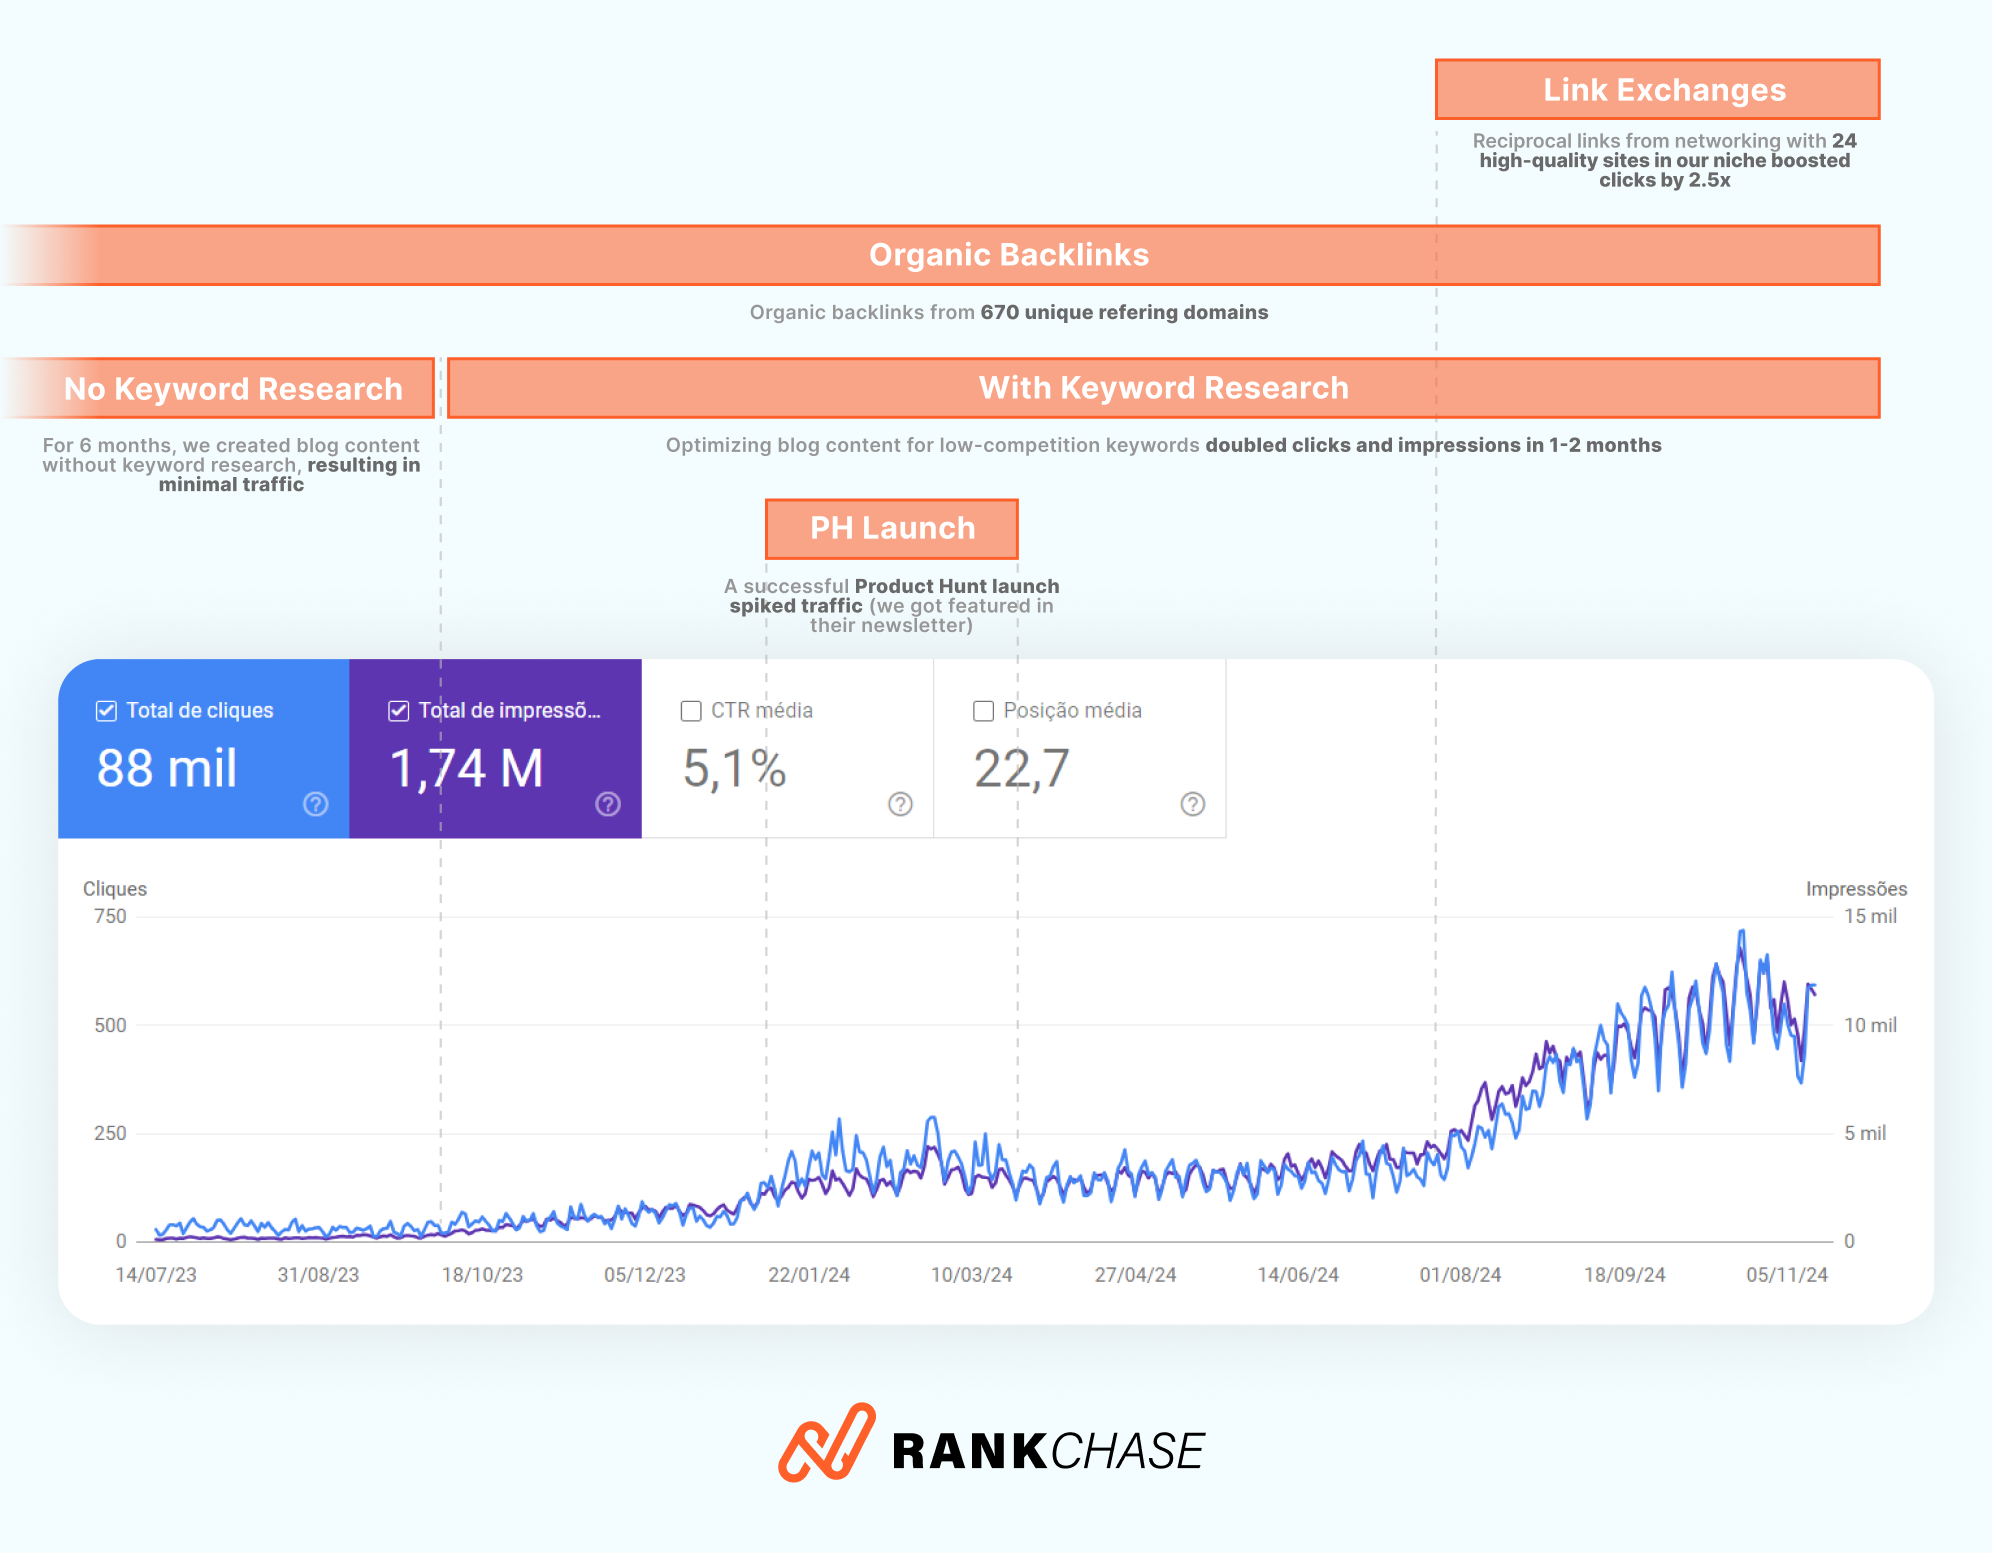Click the 750 clicks axis value
The image size is (1992, 1553).
point(110,916)
